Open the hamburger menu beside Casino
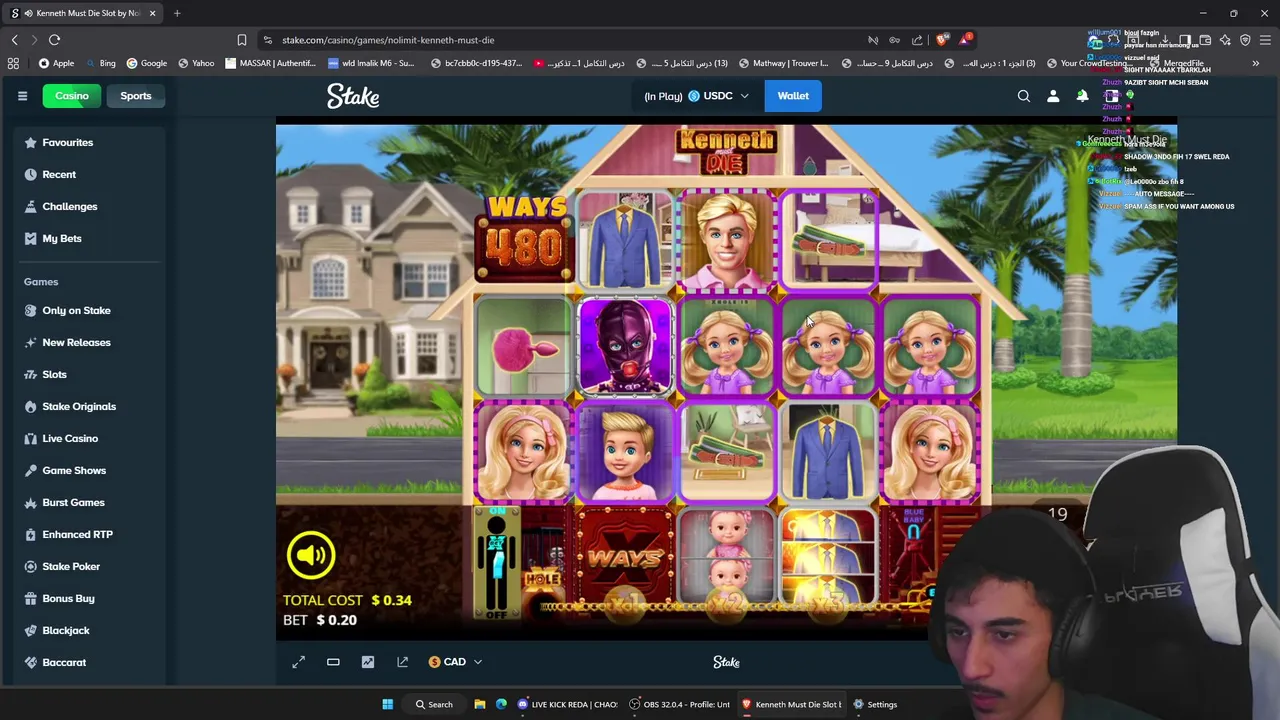1280x720 pixels. (x=22, y=96)
